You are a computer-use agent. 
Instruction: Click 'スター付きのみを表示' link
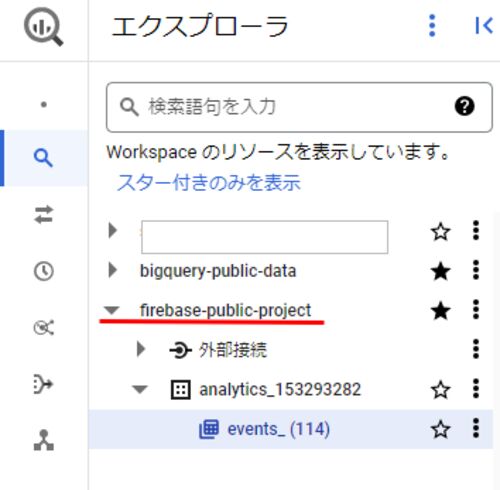tap(209, 183)
